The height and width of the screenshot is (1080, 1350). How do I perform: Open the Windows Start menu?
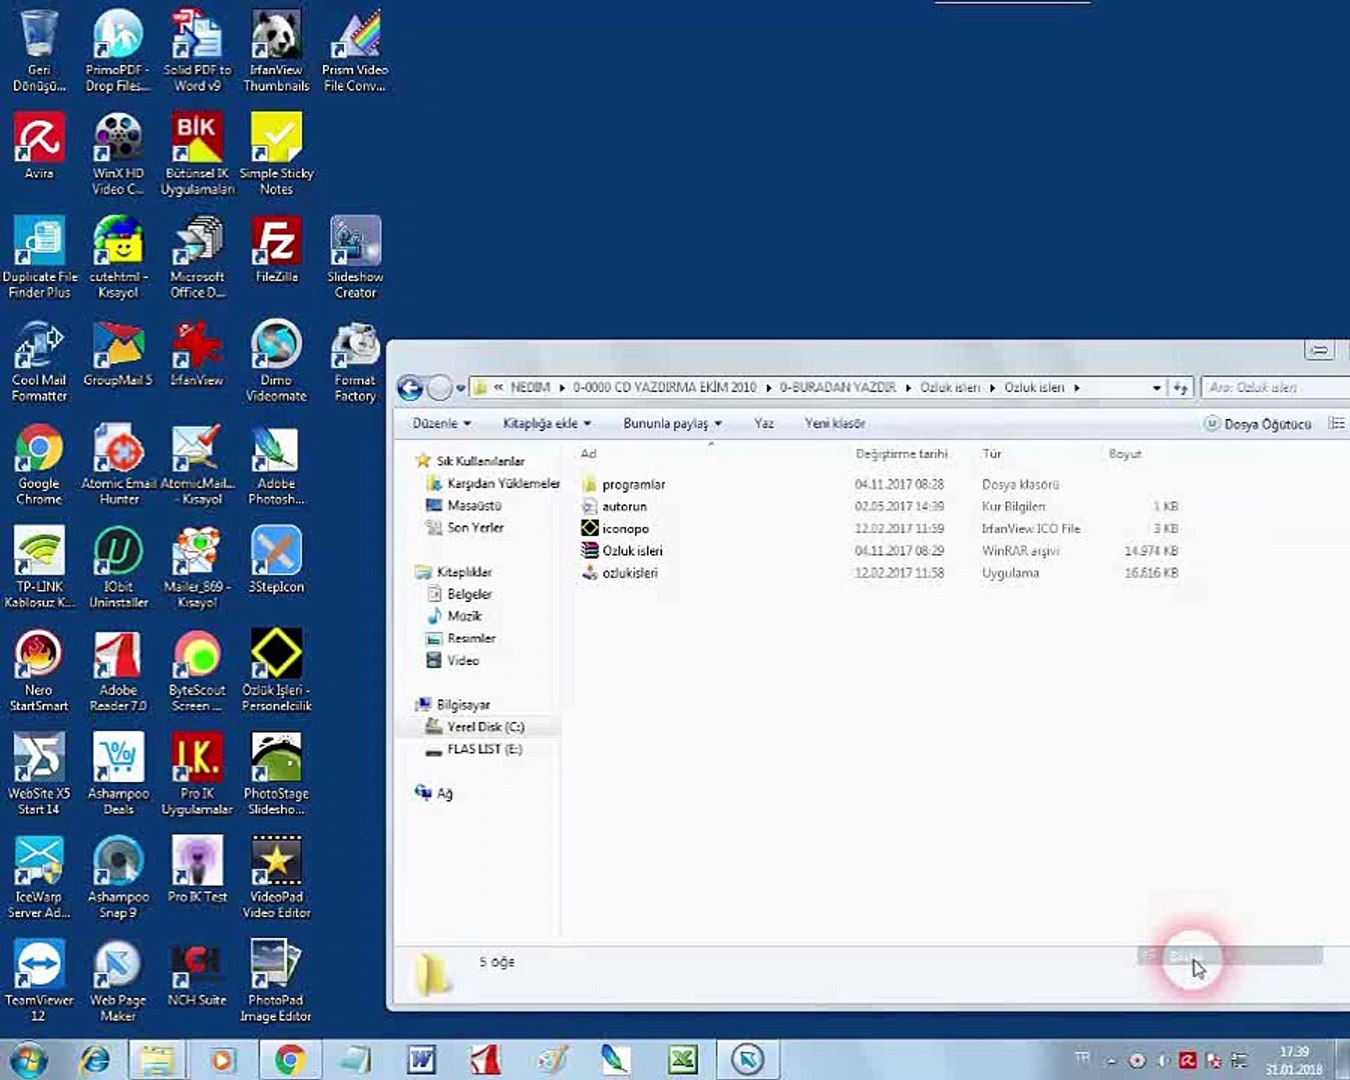tap(27, 1059)
